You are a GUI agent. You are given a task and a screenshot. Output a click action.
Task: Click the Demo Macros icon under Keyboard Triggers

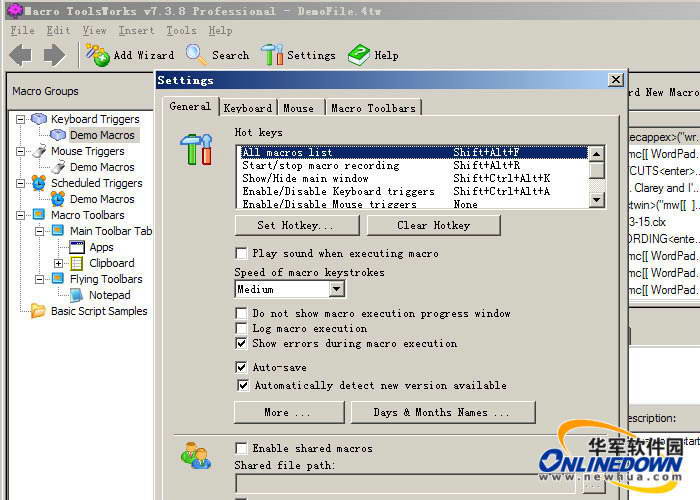(58, 135)
